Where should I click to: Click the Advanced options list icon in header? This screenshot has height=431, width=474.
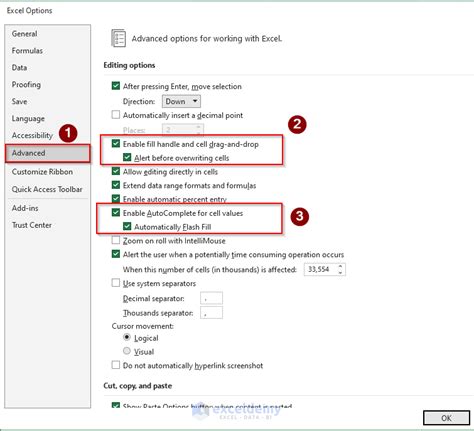tap(118, 38)
